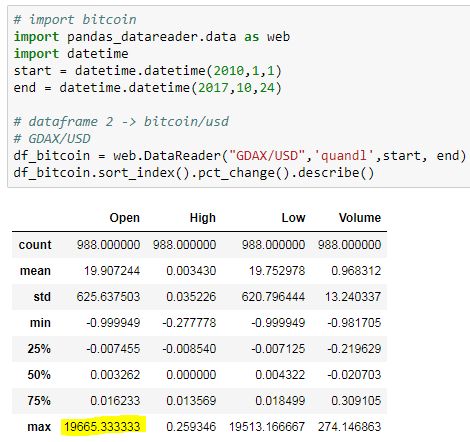This screenshot has height=442, width=470.
Task: Click the mean row label
Action: click(35, 271)
